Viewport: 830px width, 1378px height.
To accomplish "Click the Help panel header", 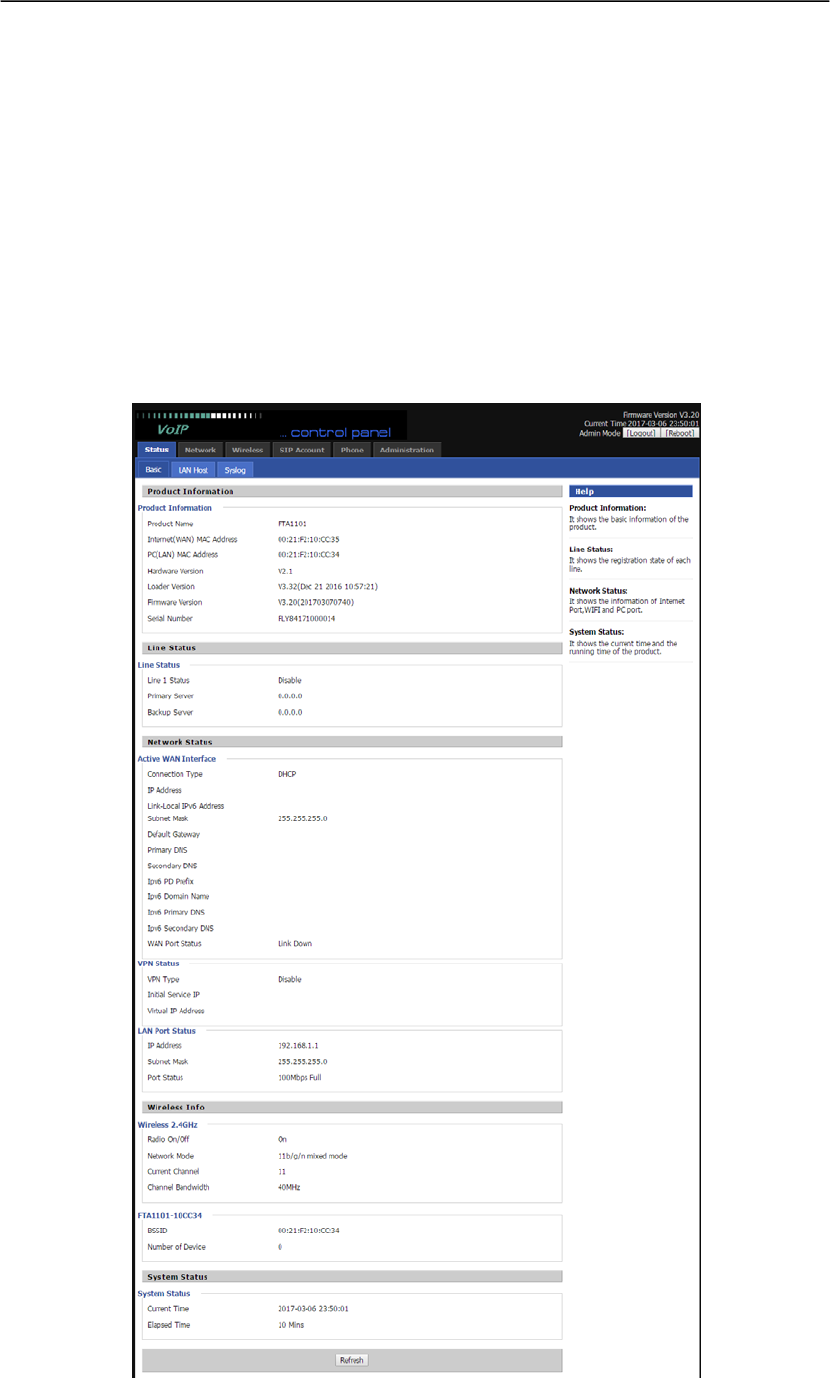I will 630,491.
